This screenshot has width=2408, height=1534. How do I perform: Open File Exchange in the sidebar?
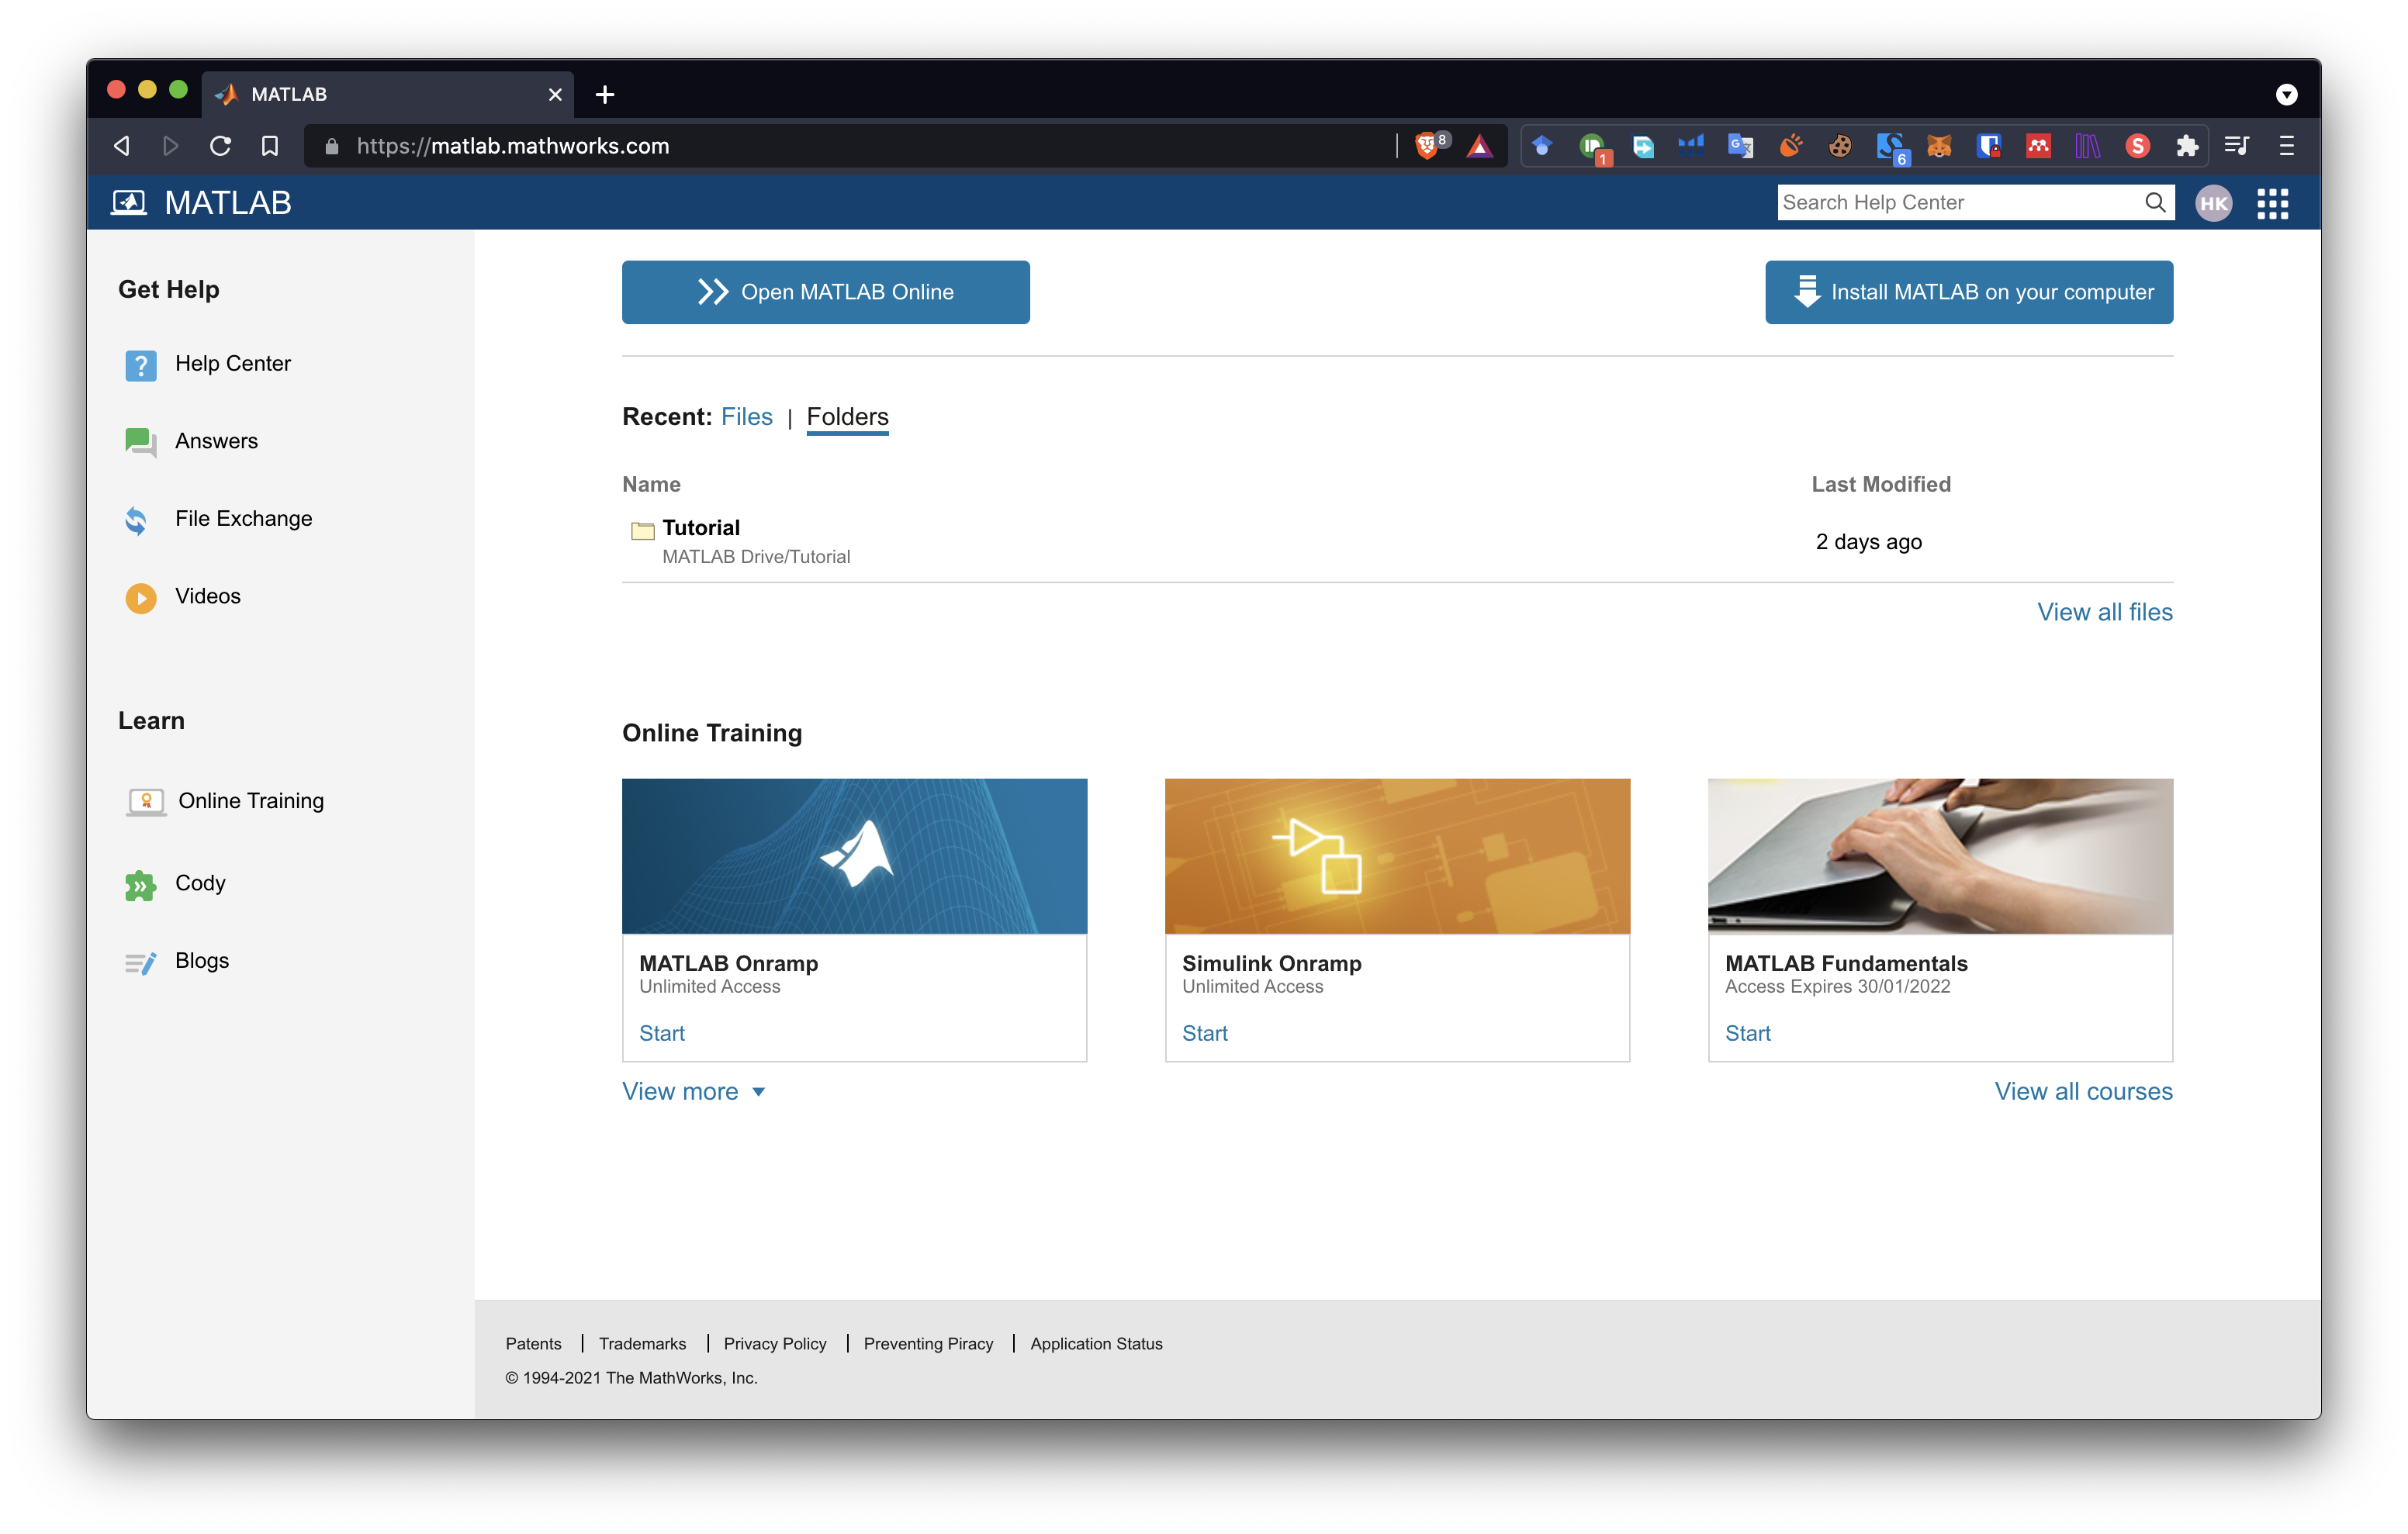pos(243,518)
